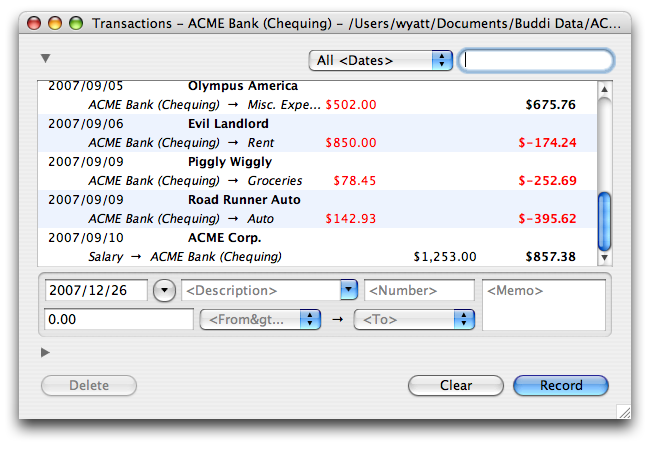The width and height of the screenshot is (656, 449).
Task: Click the Misc. Expe... category text
Action: [x=284, y=105]
